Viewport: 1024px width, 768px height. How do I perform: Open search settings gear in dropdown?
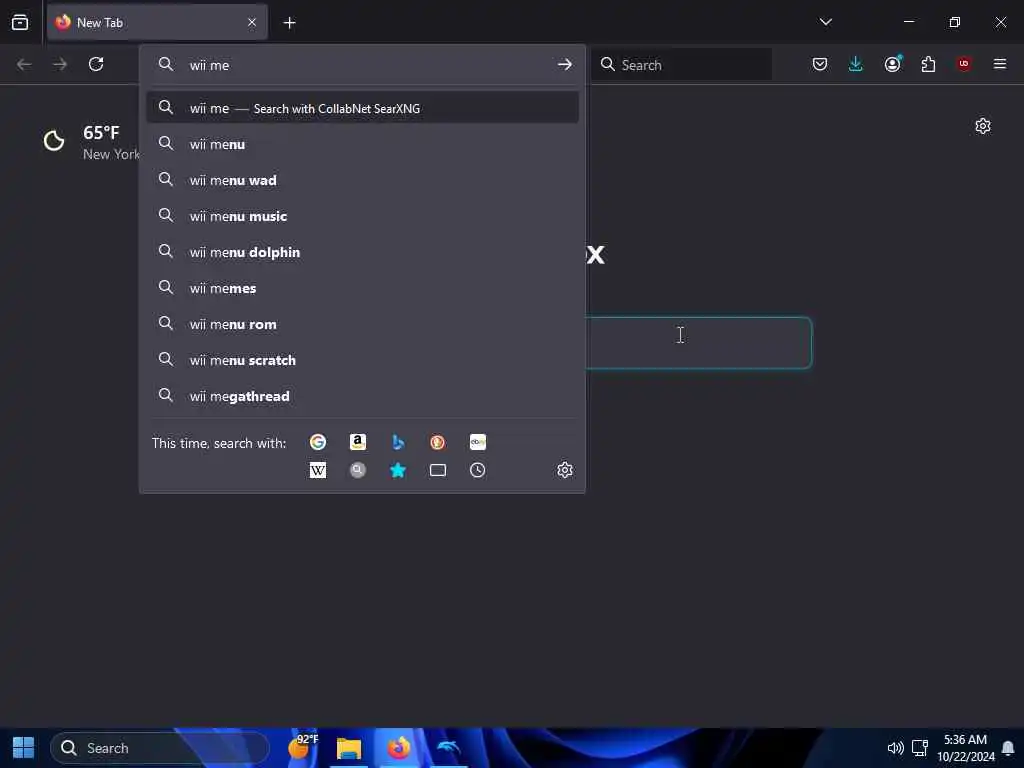point(565,470)
